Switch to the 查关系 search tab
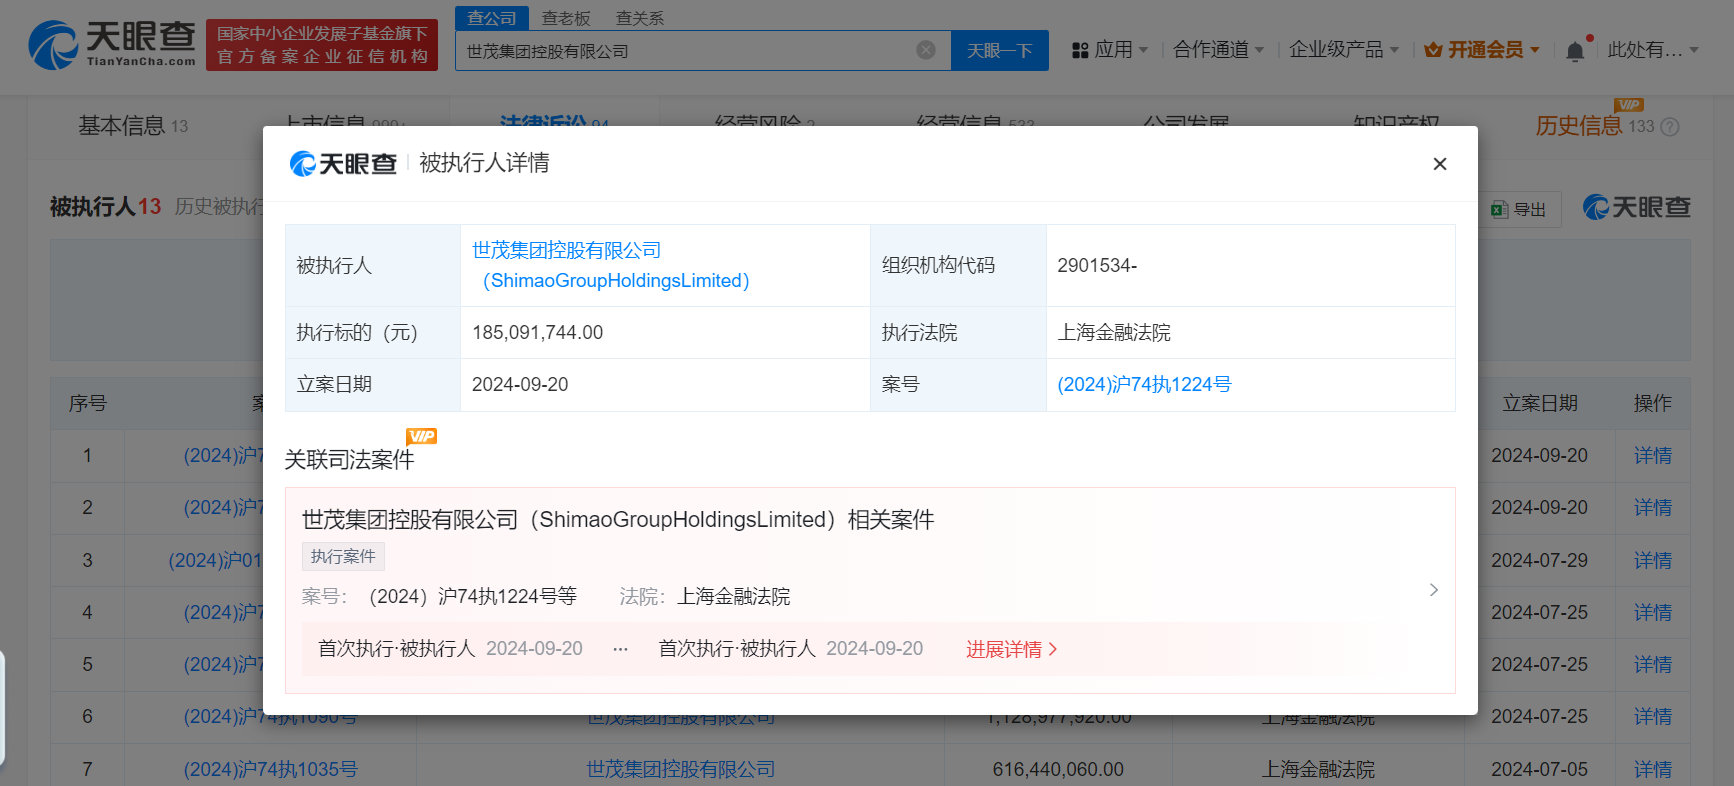1734x786 pixels. (640, 18)
